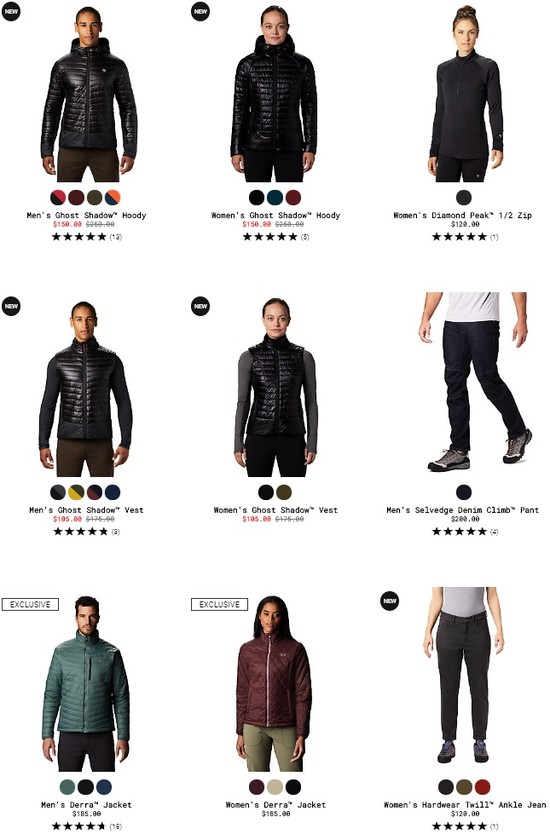Open the Men's Ghost Shadow Vest product image
This screenshot has height=834, width=550.
coord(86,388)
